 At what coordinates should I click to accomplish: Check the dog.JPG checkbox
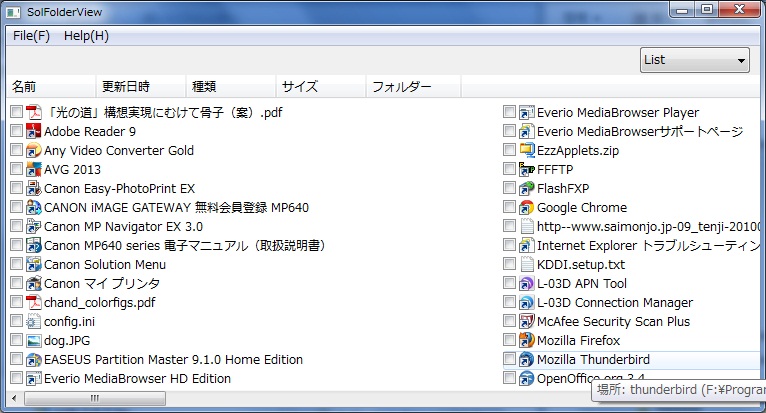coord(16,340)
